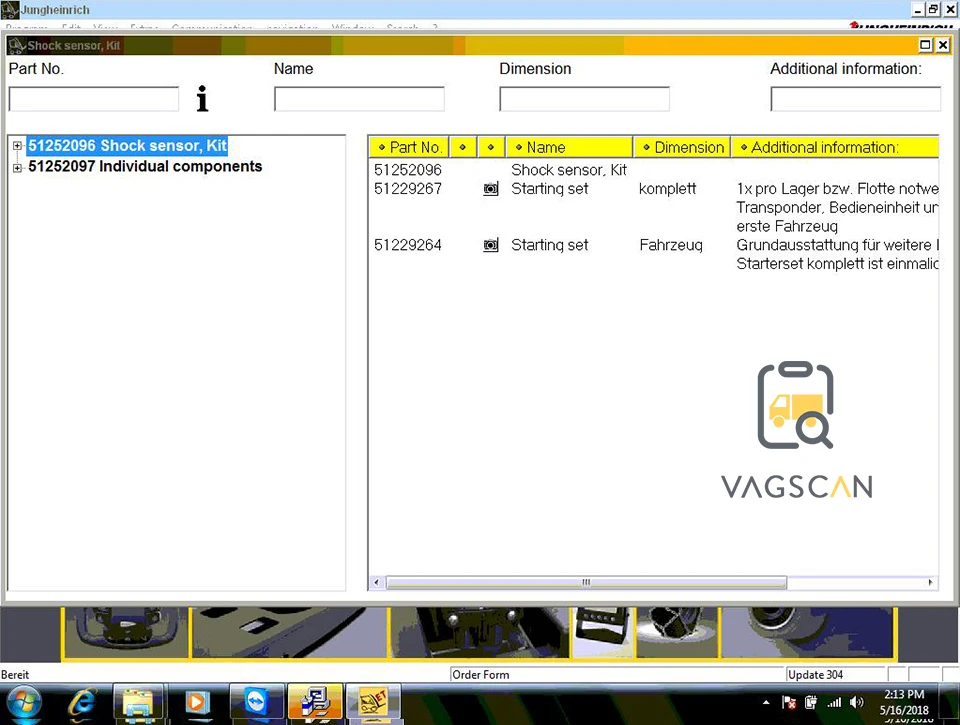Click the Additional information search input field
The image size is (960, 725).
[855, 99]
